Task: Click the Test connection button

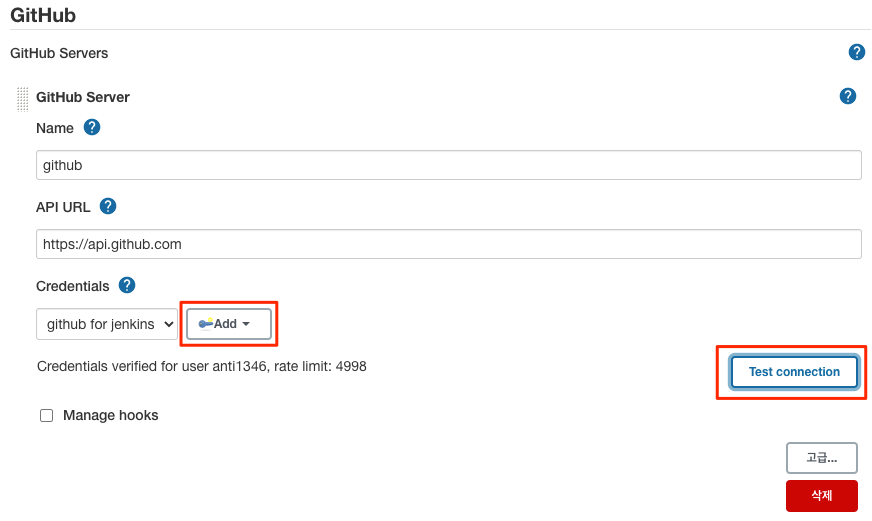Action: (794, 372)
